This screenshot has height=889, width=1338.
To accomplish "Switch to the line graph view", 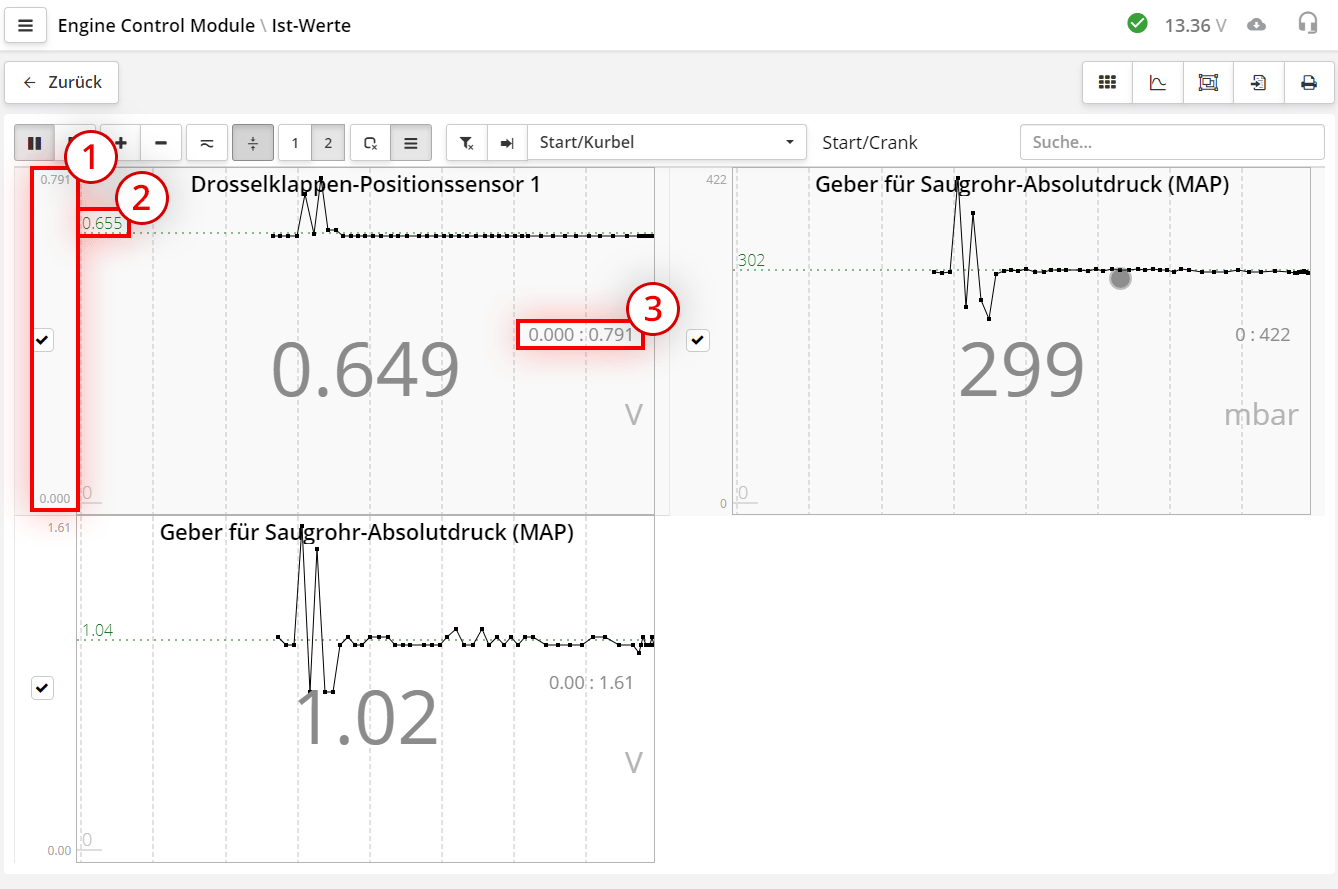I will 1158,83.
